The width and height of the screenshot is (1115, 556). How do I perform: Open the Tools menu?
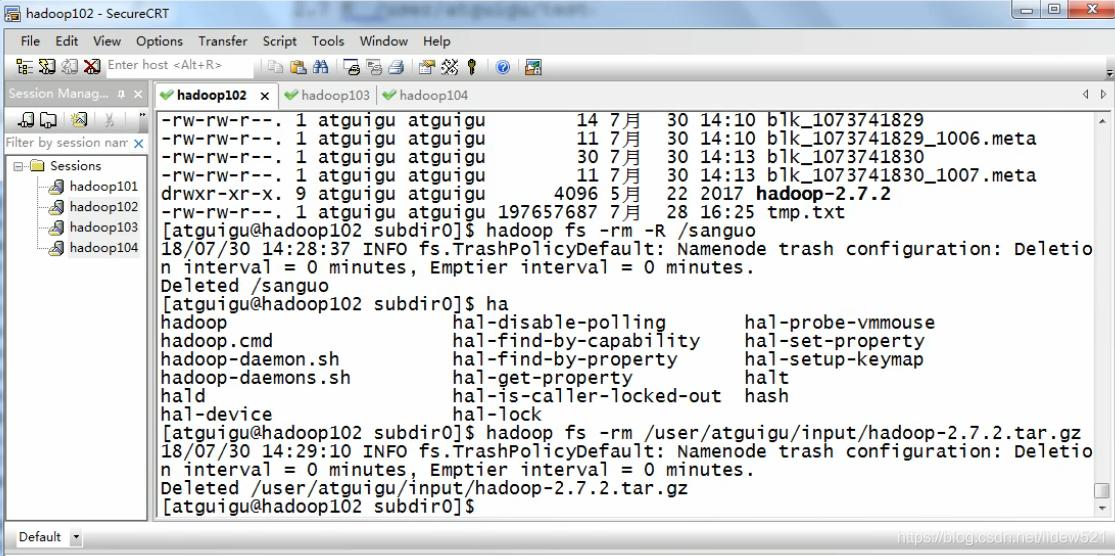coord(328,41)
